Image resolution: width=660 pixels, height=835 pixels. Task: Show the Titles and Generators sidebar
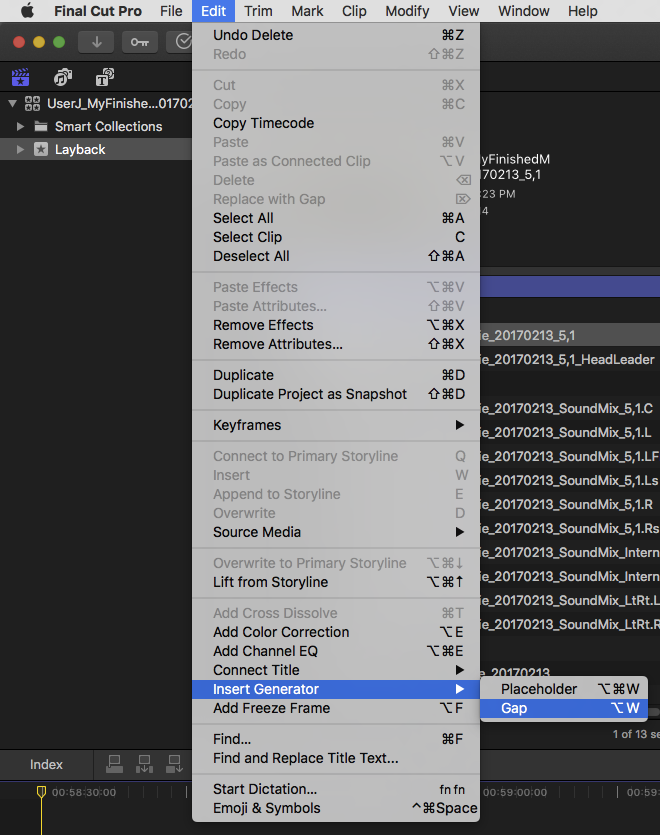104,78
